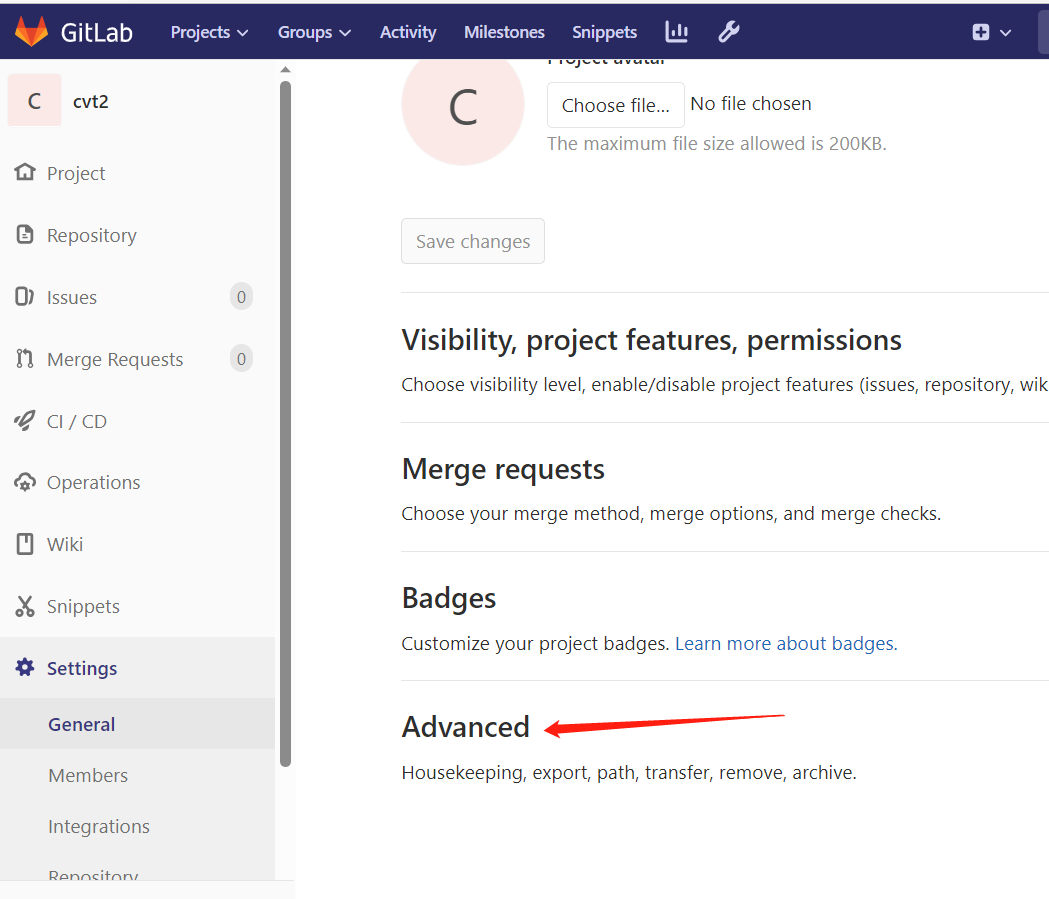Click the GitLab fox logo
This screenshot has height=899, width=1049.
(x=31, y=32)
